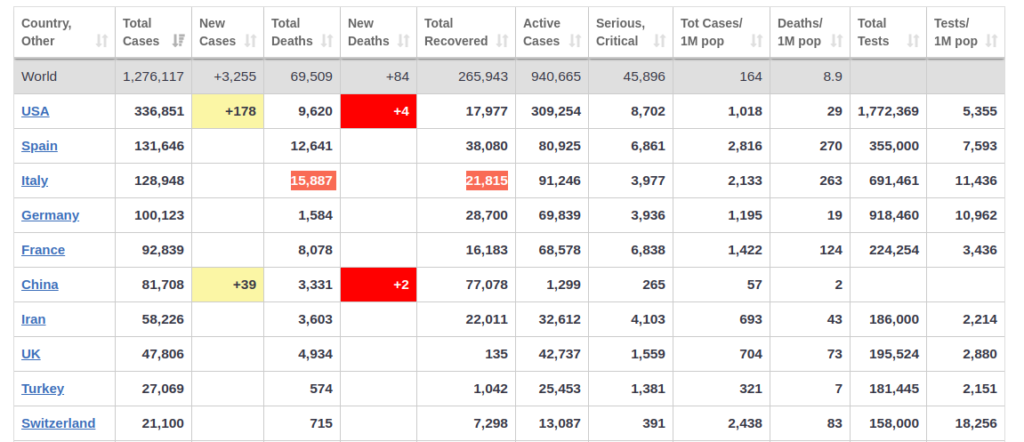Image resolution: width=1024 pixels, height=442 pixels.
Task: Click Germany total cases 100,123
Action: [159, 215]
